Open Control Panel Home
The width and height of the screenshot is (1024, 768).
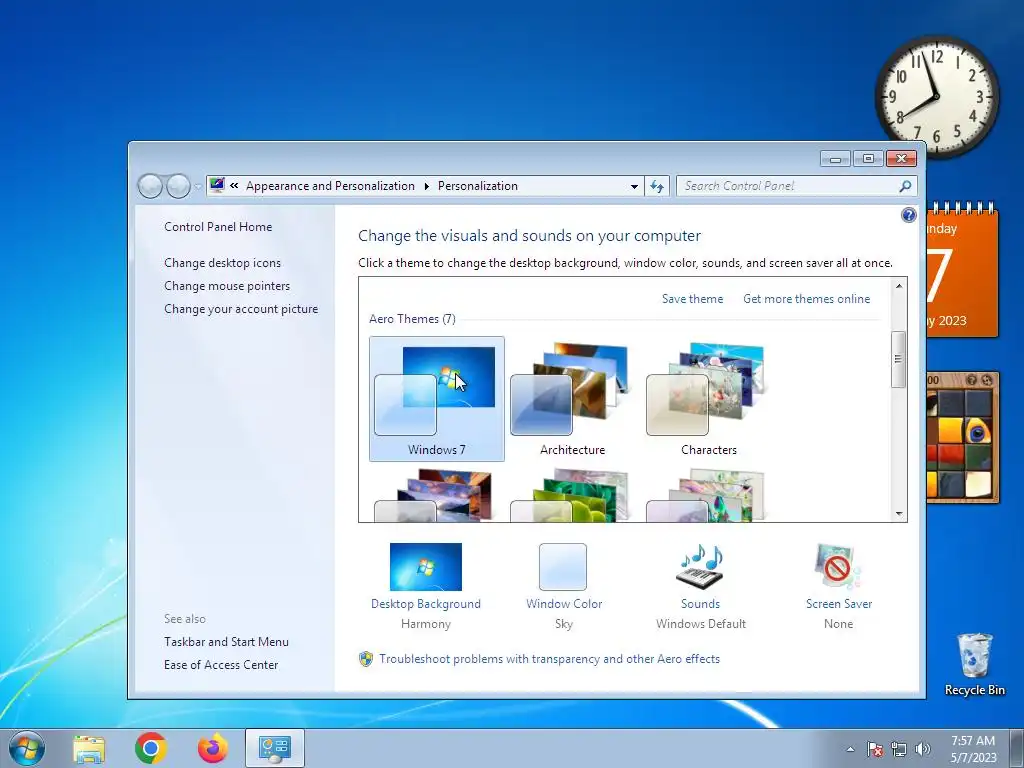tap(218, 227)
